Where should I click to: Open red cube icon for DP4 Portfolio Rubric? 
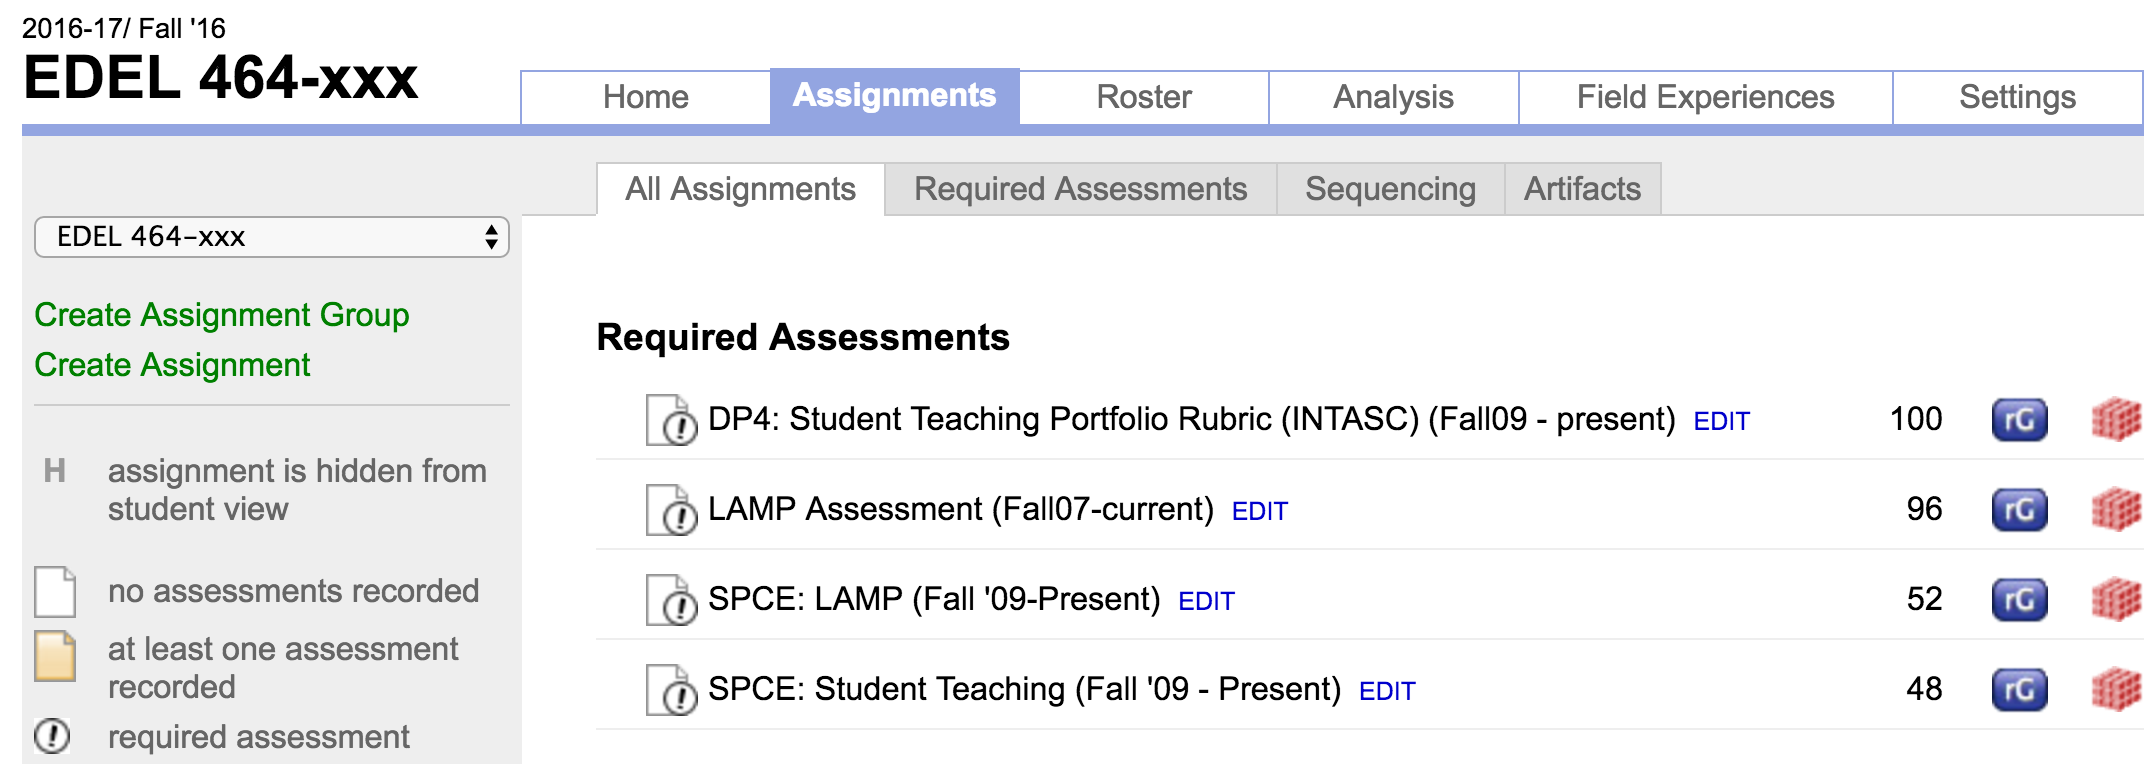2116,420
